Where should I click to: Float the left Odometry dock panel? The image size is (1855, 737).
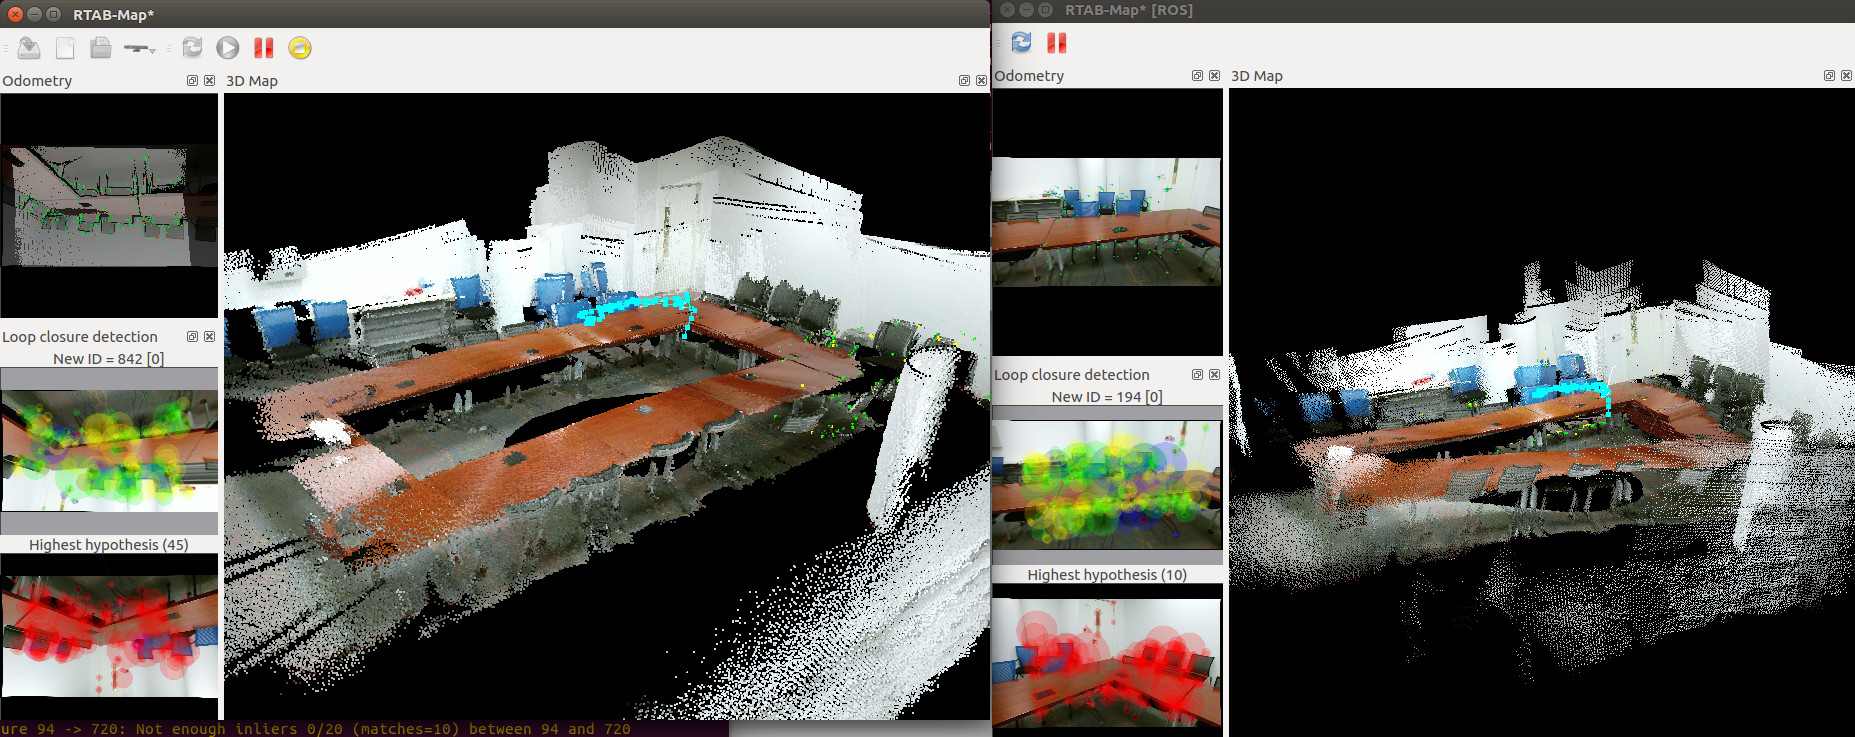pyautogui.click(x=192, y=81)
